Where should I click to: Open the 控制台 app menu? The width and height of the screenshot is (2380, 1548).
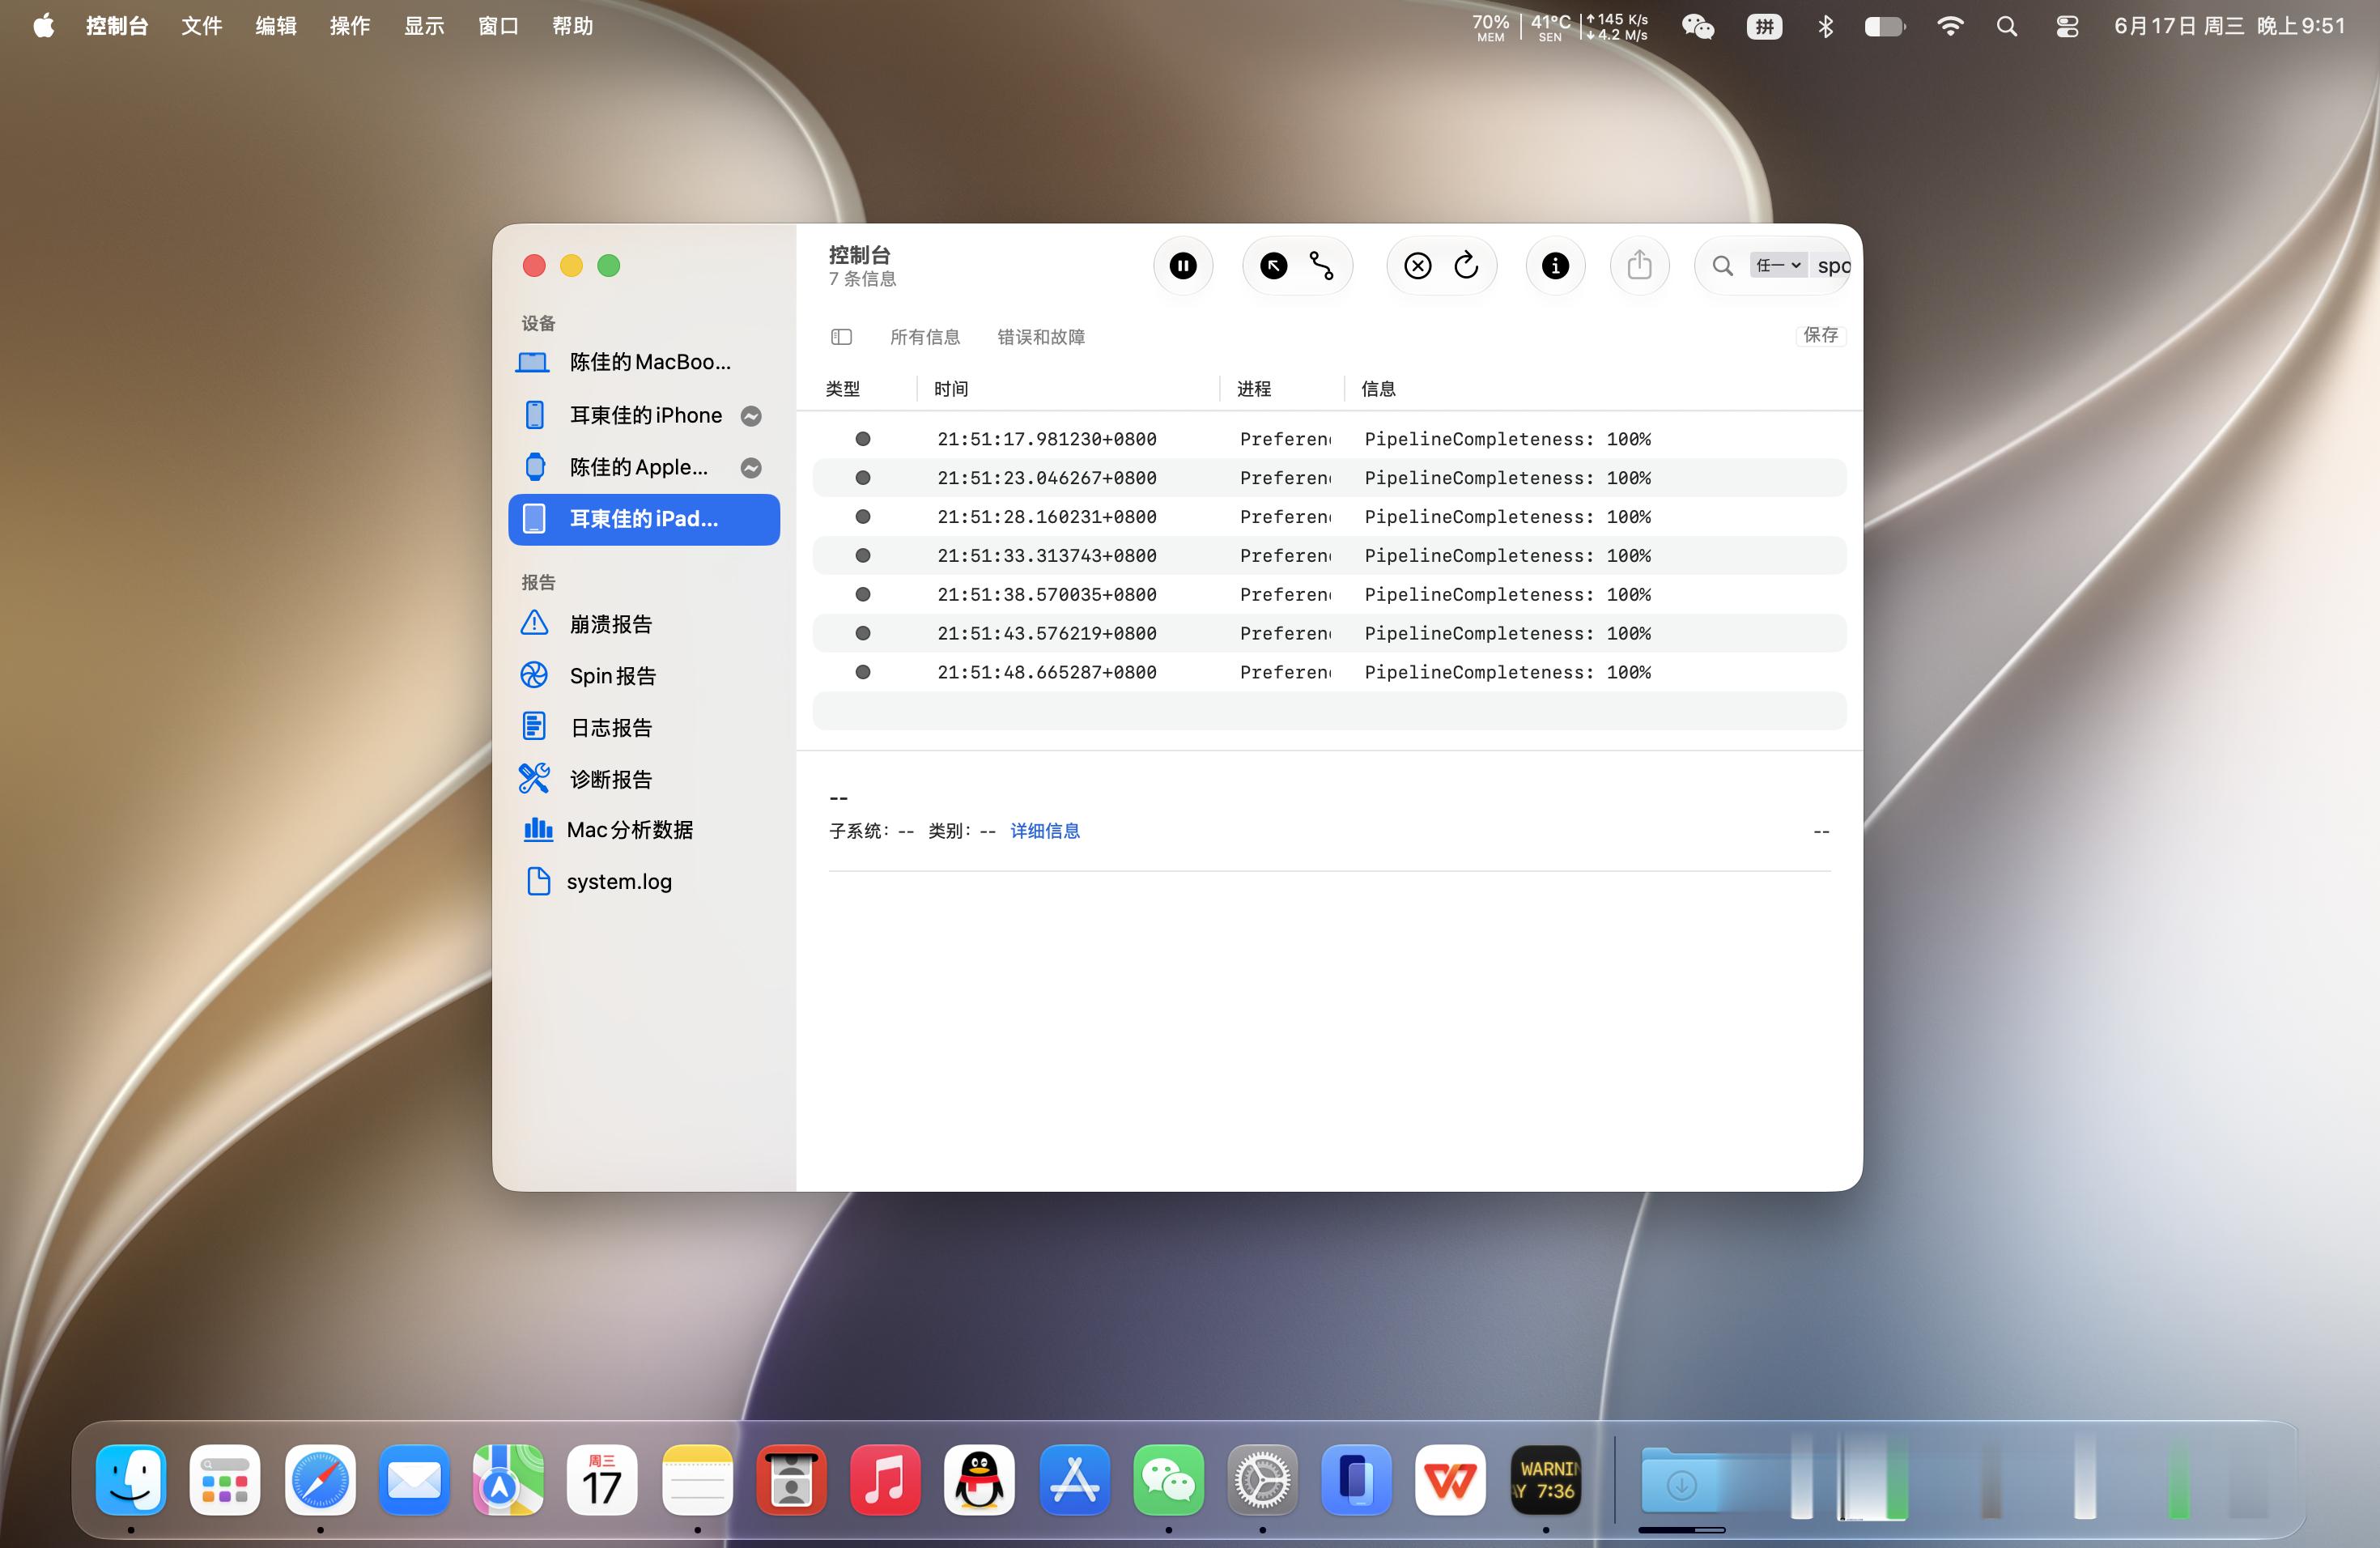[x=117, y=26]
